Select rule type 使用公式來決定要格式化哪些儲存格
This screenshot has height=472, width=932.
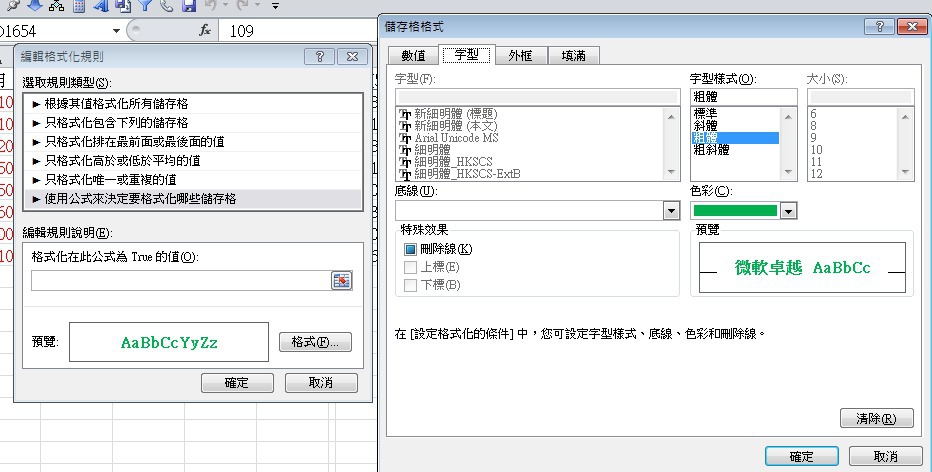coord(193,199)
